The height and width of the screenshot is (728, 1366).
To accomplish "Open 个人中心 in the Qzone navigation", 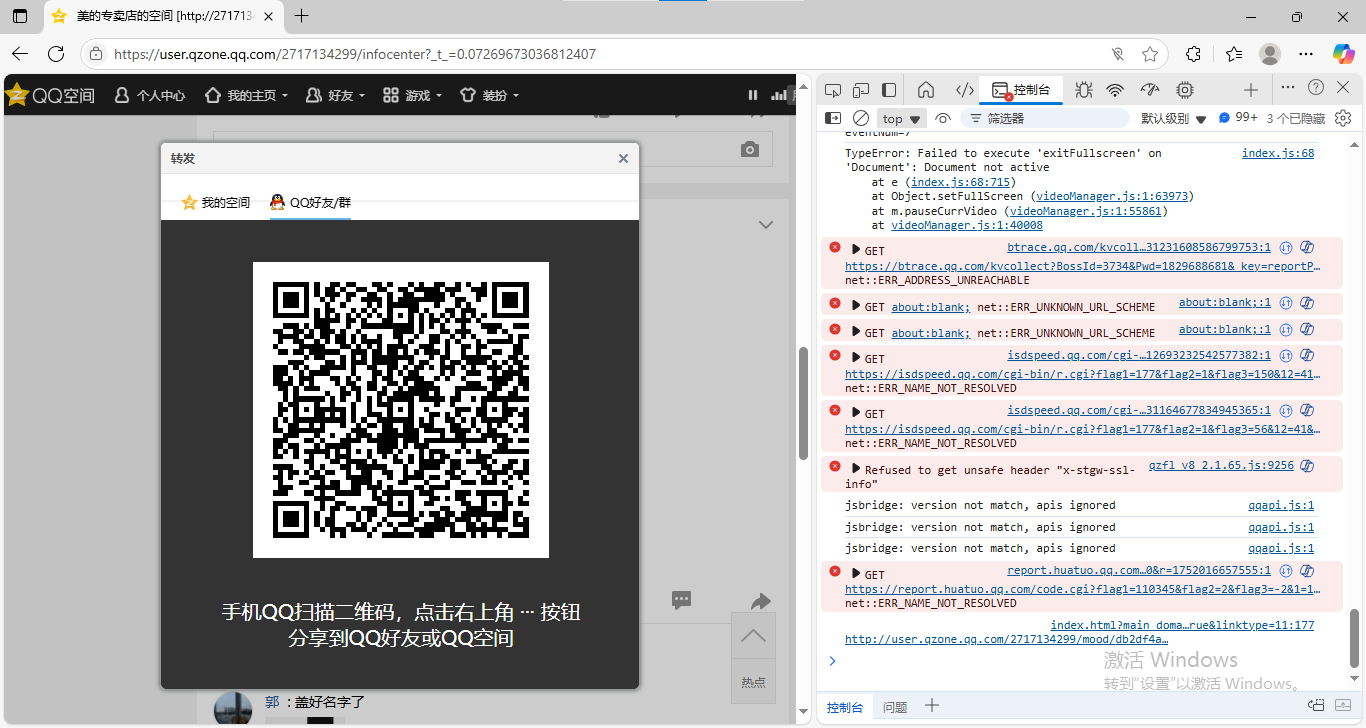I will click(x=150, y=95).
